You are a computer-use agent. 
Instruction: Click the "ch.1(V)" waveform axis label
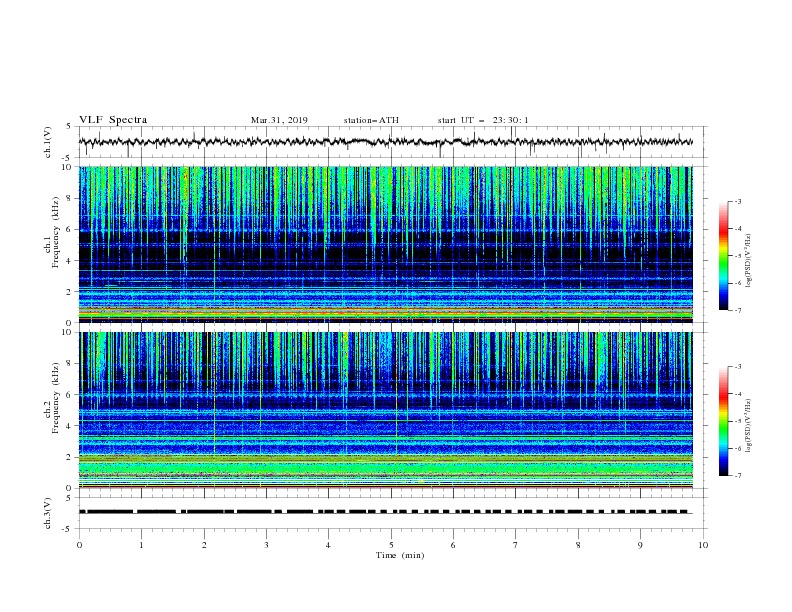tap(48, 142)
